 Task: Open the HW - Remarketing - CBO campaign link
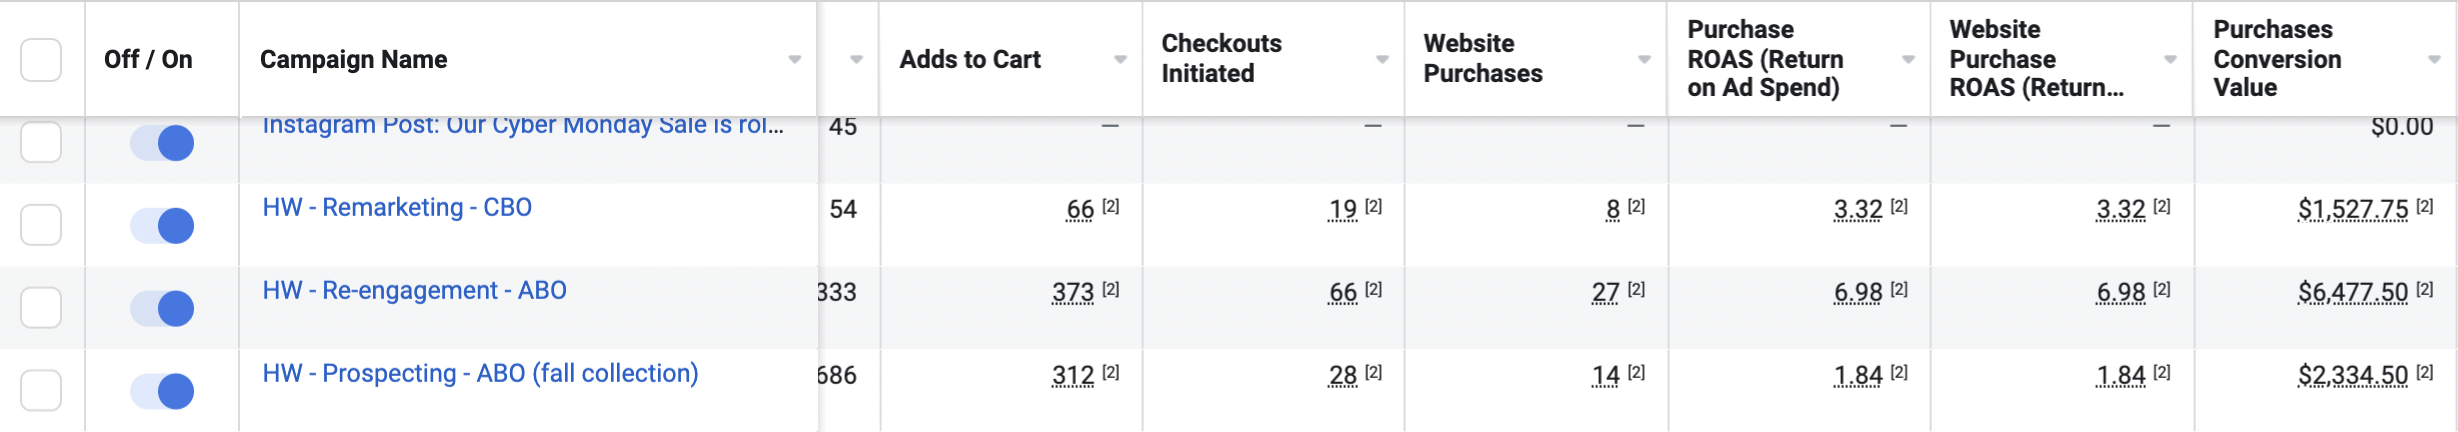[x=397, y=207]
